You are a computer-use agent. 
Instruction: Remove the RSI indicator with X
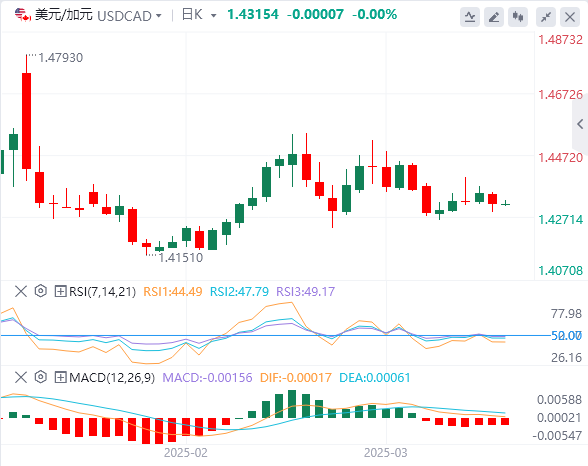pyautogui.click(x=21, y=291)
